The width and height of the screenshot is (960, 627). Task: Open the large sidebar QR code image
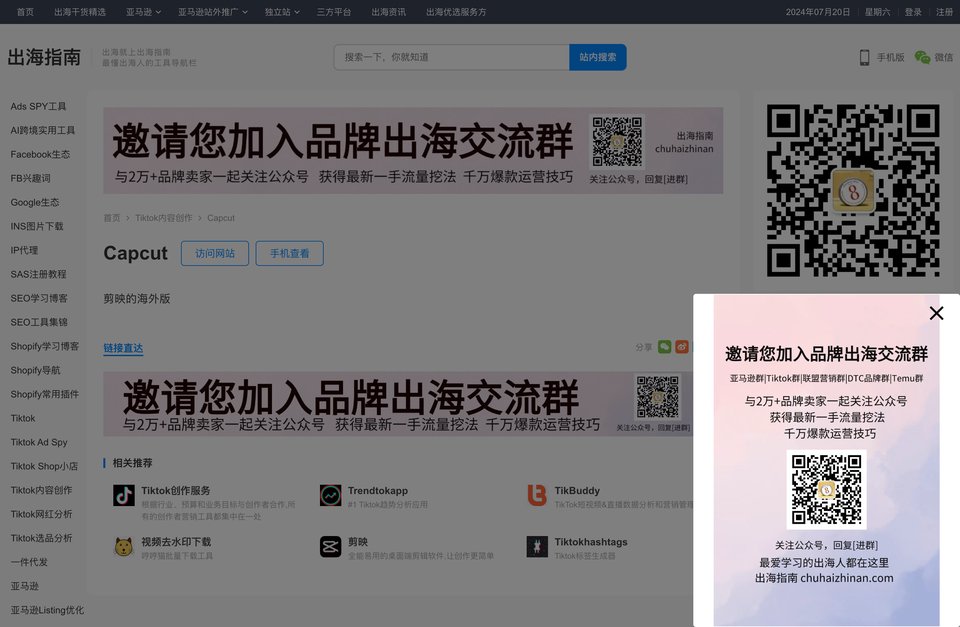[853, 190]
